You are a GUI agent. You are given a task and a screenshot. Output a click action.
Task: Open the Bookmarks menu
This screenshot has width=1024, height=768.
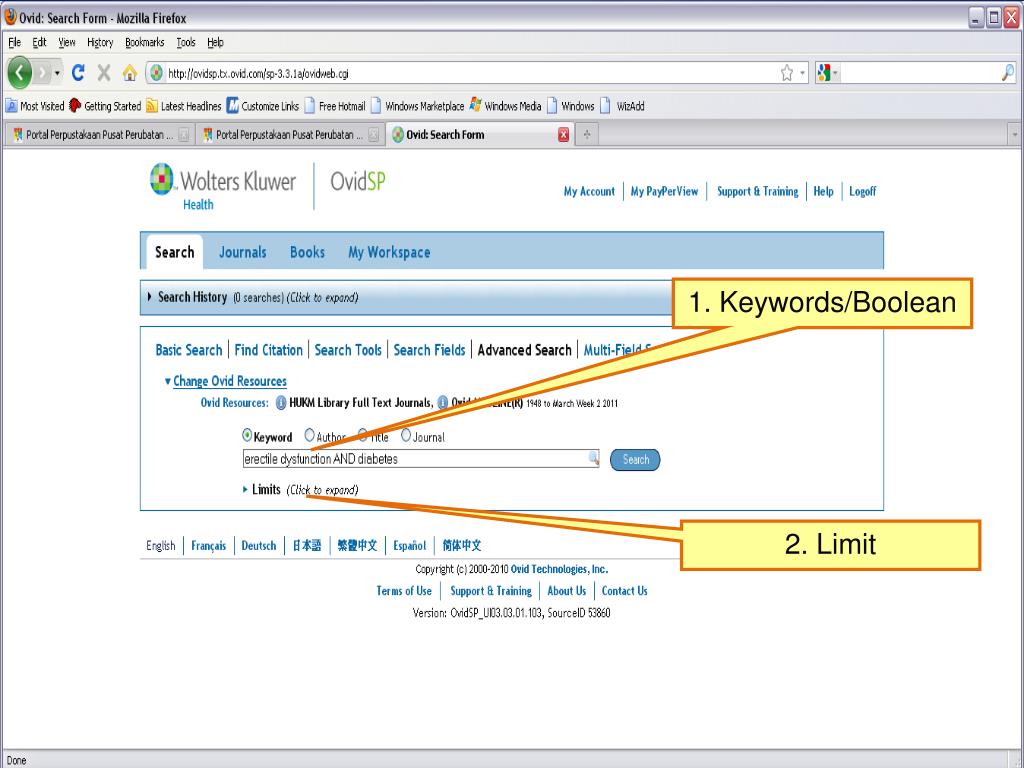point(144,42)
